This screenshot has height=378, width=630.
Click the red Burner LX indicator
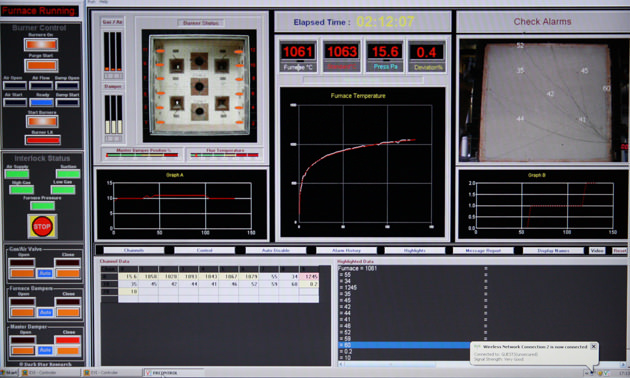43,140
